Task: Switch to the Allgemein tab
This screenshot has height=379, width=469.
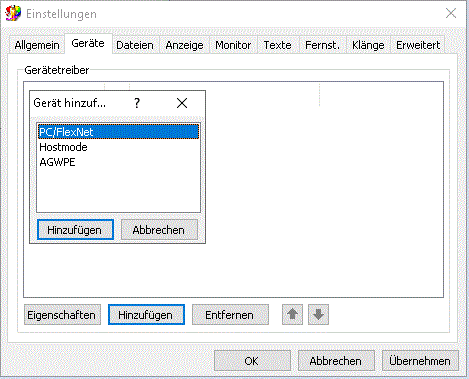Action: 37,45
